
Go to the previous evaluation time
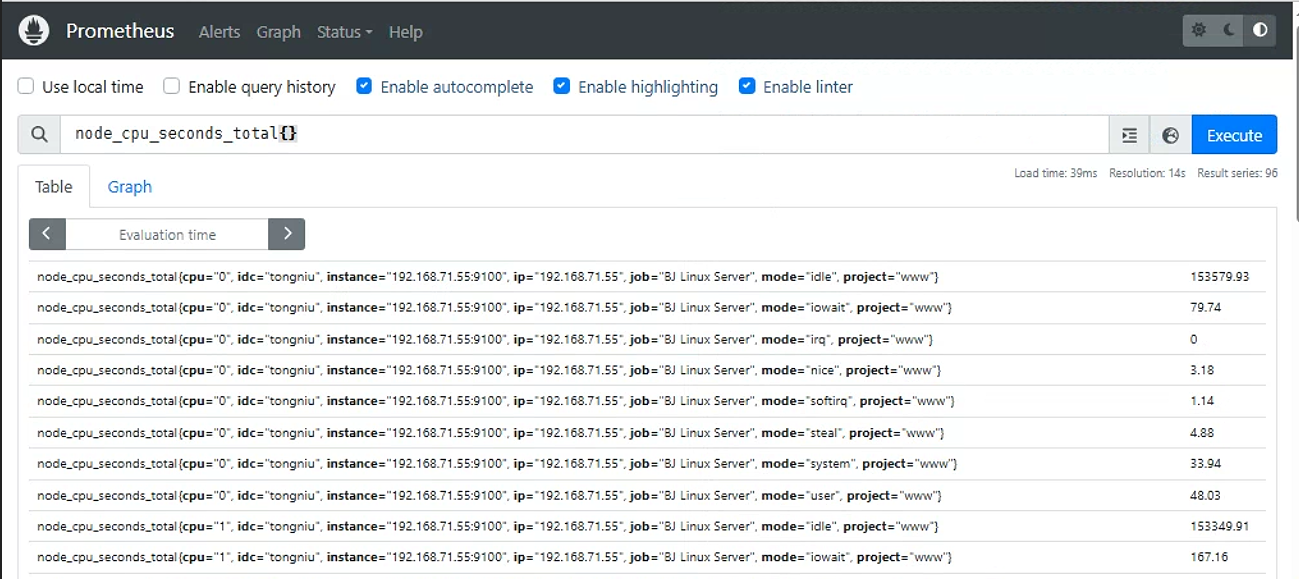(47, 234)
